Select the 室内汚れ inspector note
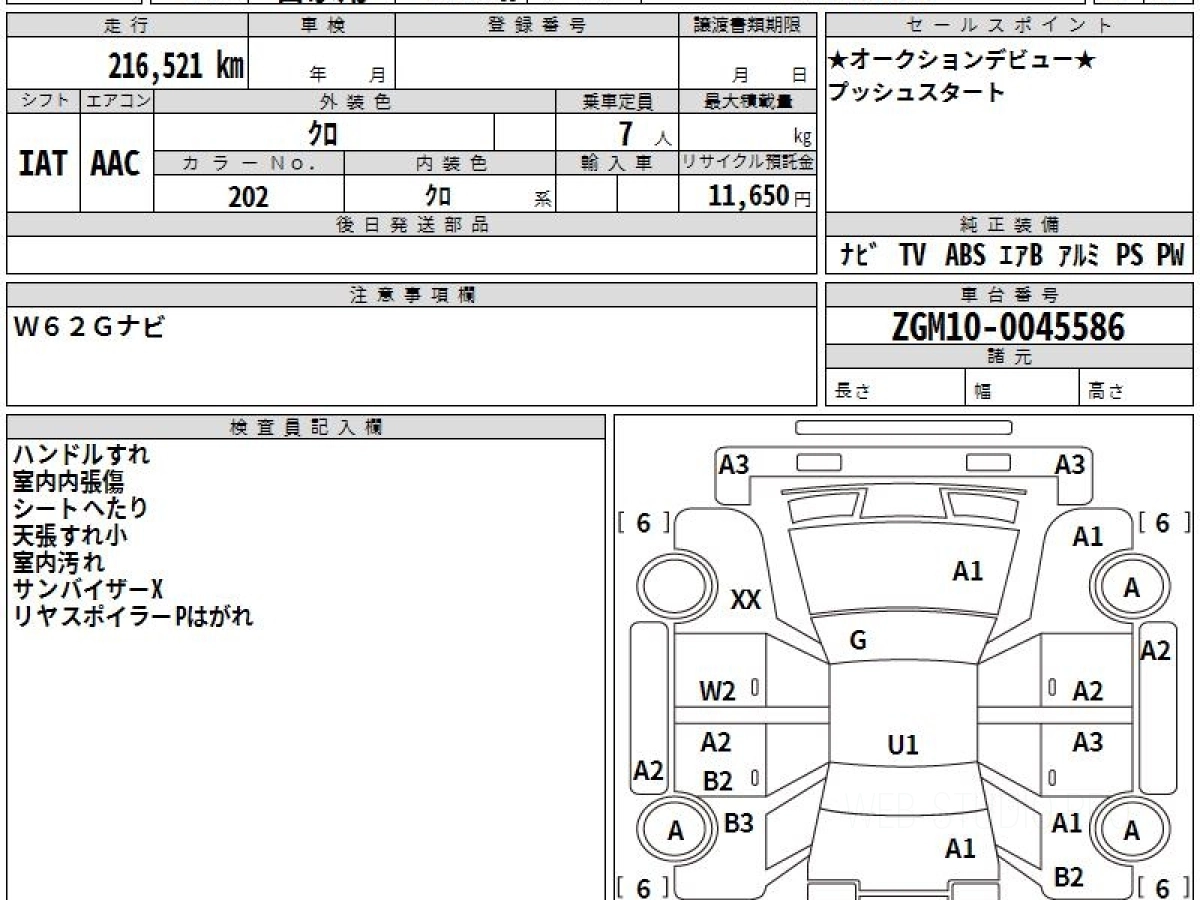The height and width of the screenshot is (900, 1200). tap(58, 562)
